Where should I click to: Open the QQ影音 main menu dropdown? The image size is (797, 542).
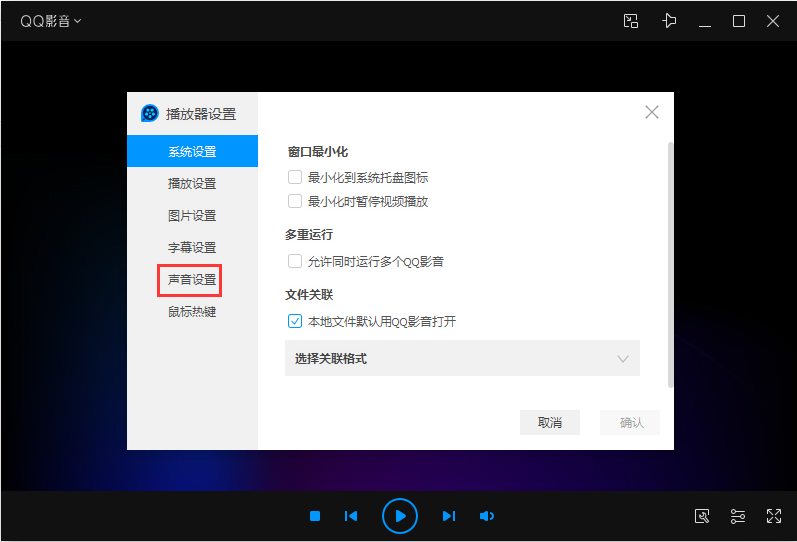tap(50, 21)
